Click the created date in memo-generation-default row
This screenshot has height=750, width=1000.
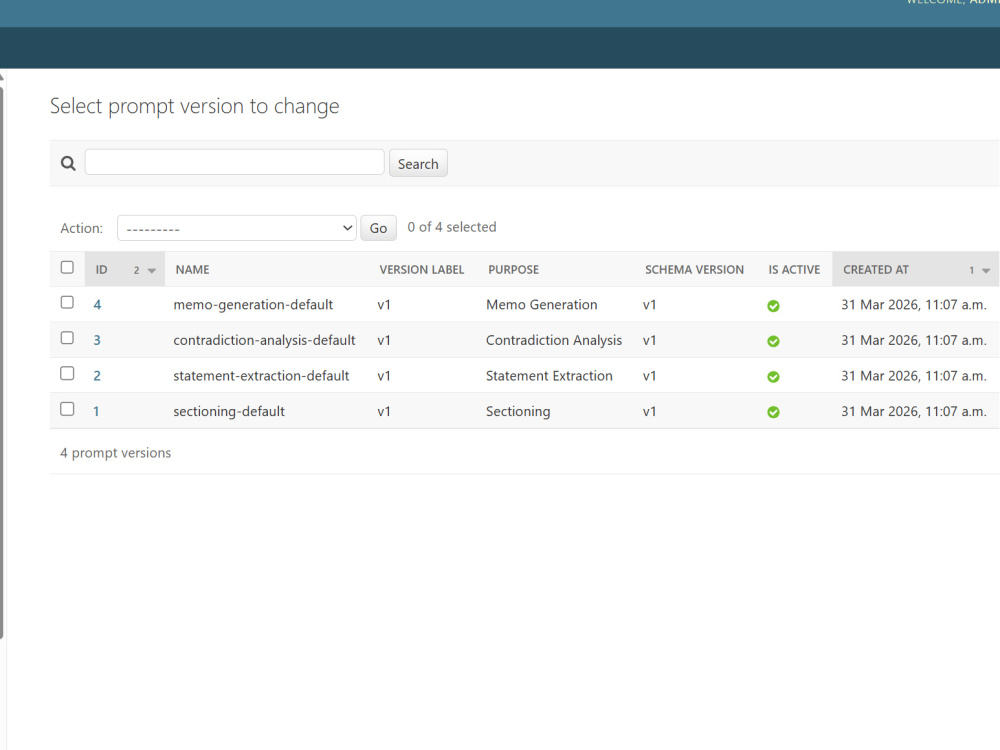pos(914,305)
